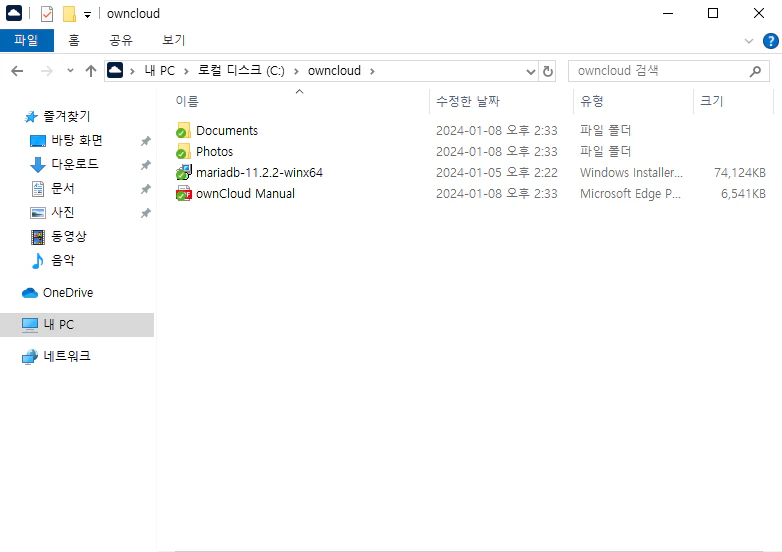This screenshot has width=782, height=552.
Task: Open 네트워크 in the navigation pane
Action: 67,356
